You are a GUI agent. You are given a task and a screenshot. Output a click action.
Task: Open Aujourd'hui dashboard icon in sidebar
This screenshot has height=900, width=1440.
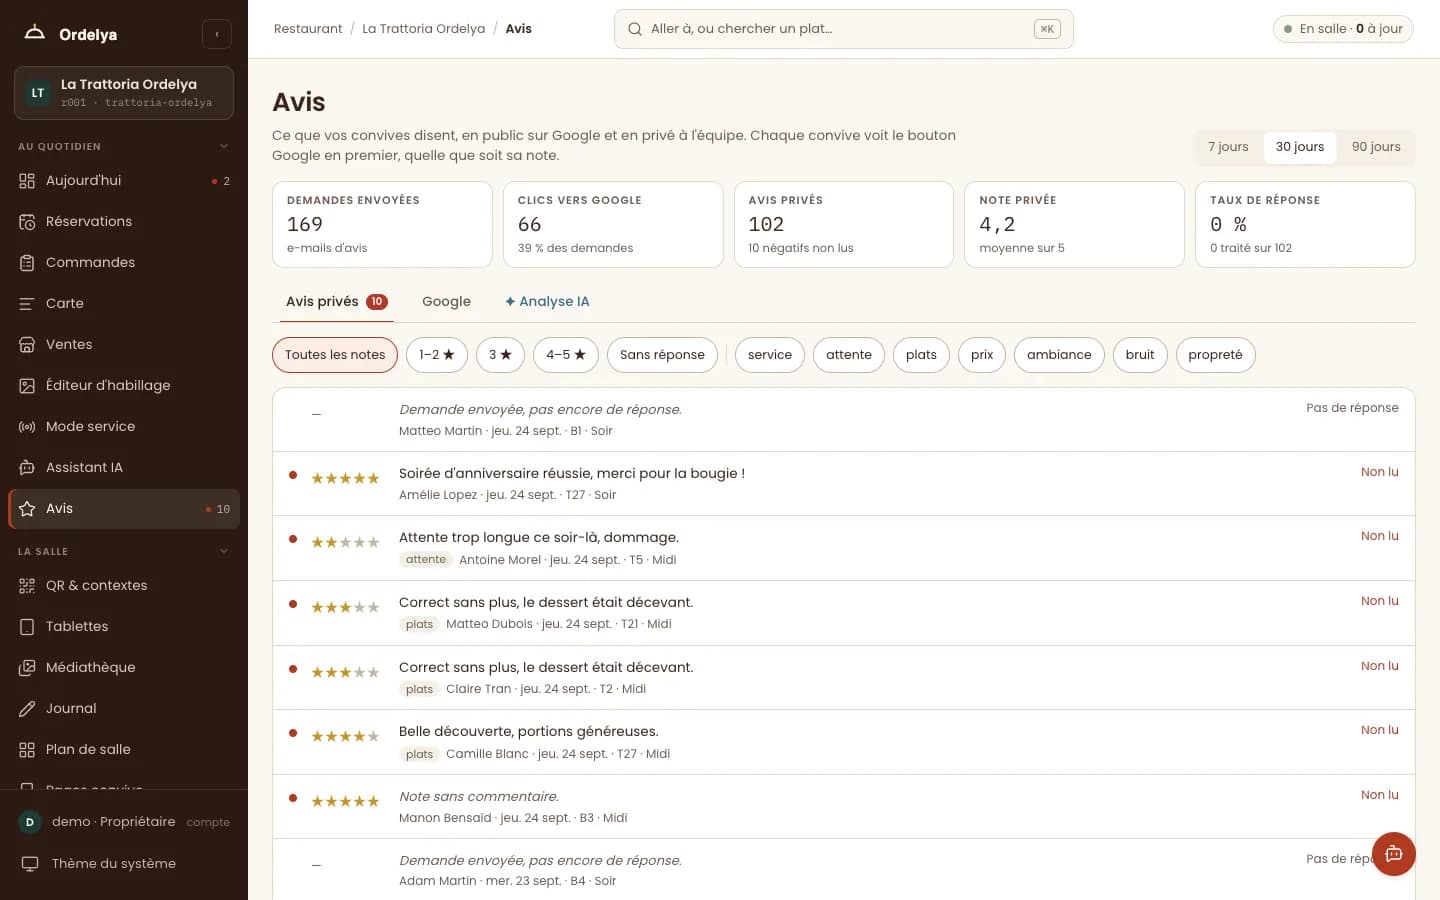click(x=27, y=181)
